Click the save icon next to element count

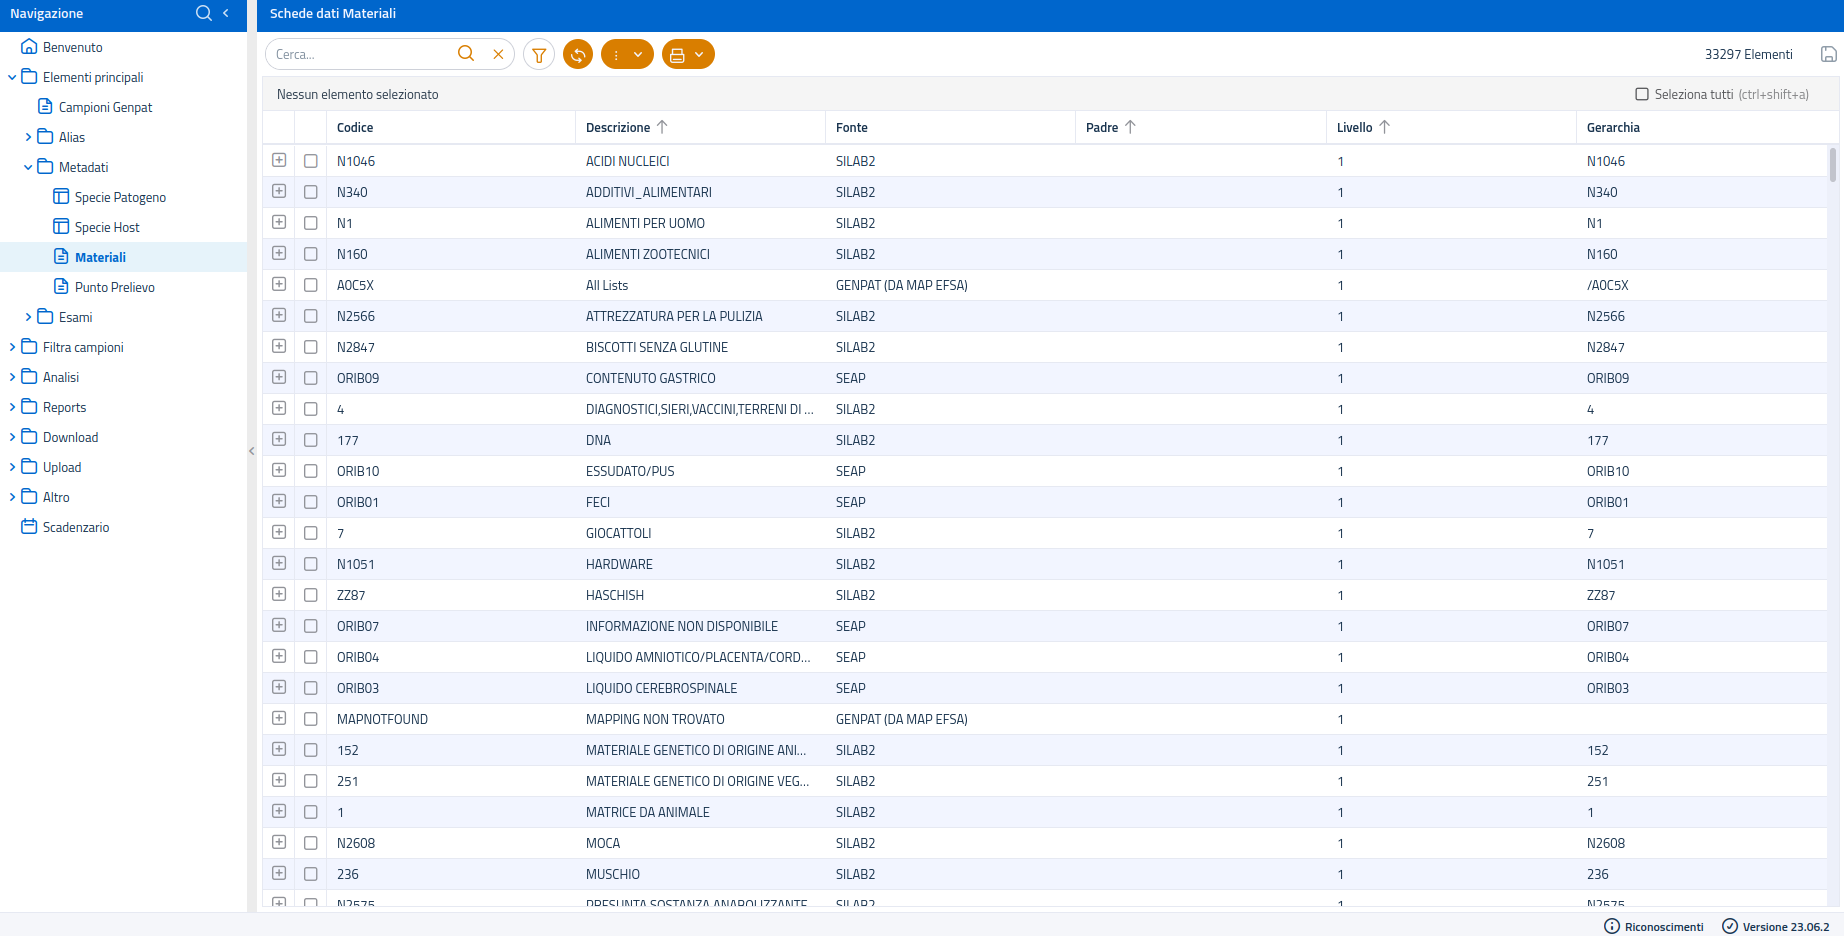1828,55
